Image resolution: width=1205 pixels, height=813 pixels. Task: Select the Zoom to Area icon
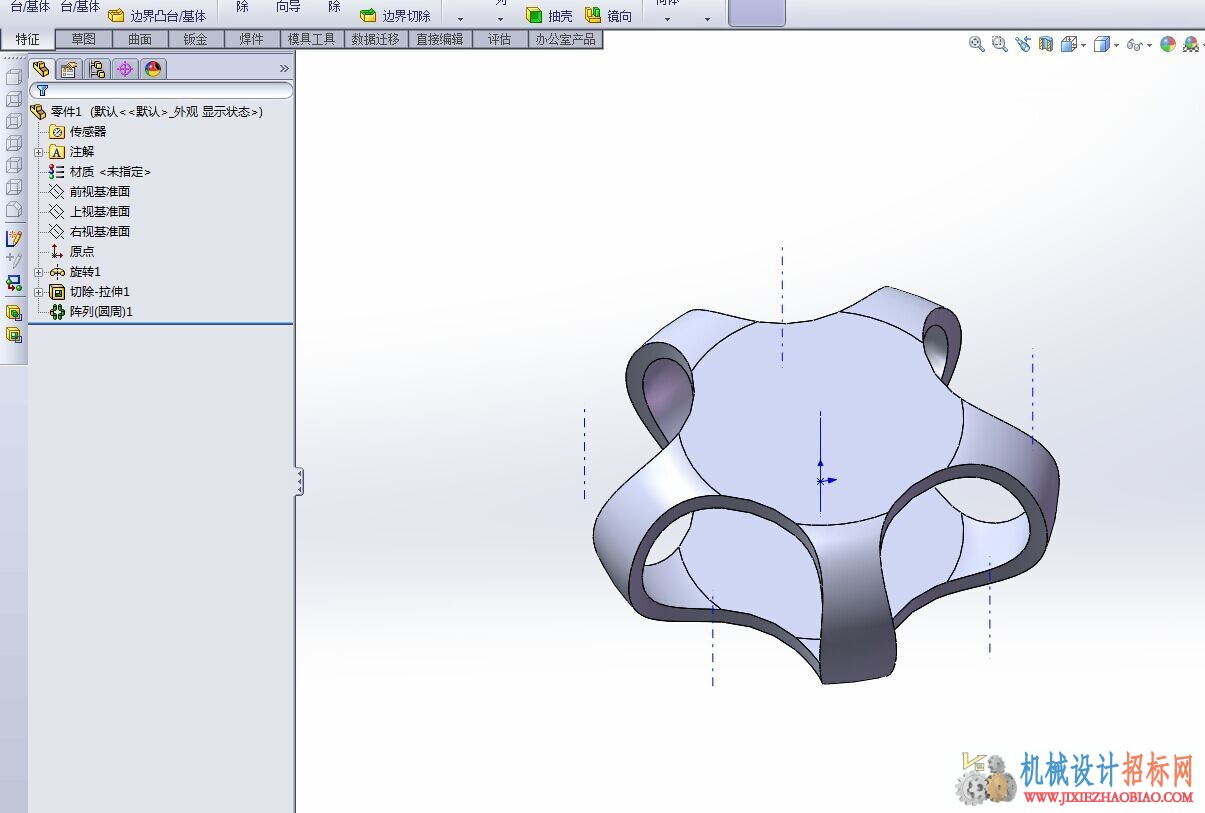999,44
